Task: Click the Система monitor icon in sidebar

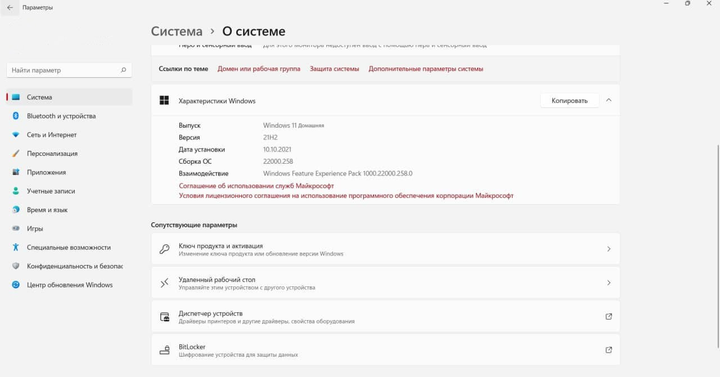Action: pyautogui.click(x=16, y=97)
